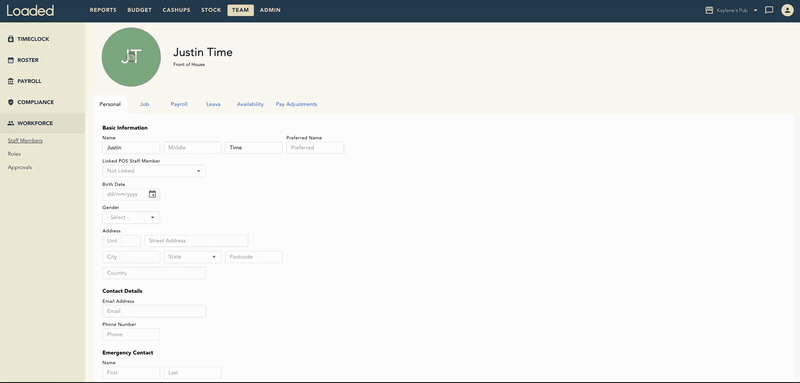
Task: Select Team in top navigation
Action: pyautogui.click(x=240, y=10)
